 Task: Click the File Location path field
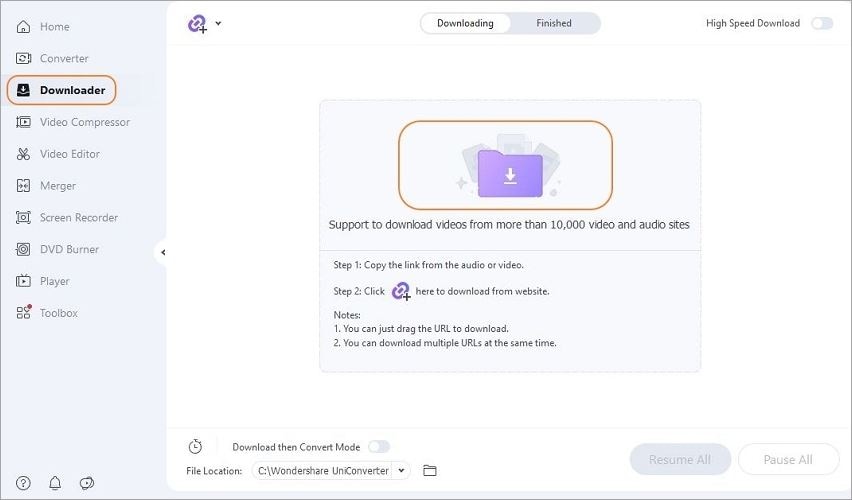pos(323,471)
